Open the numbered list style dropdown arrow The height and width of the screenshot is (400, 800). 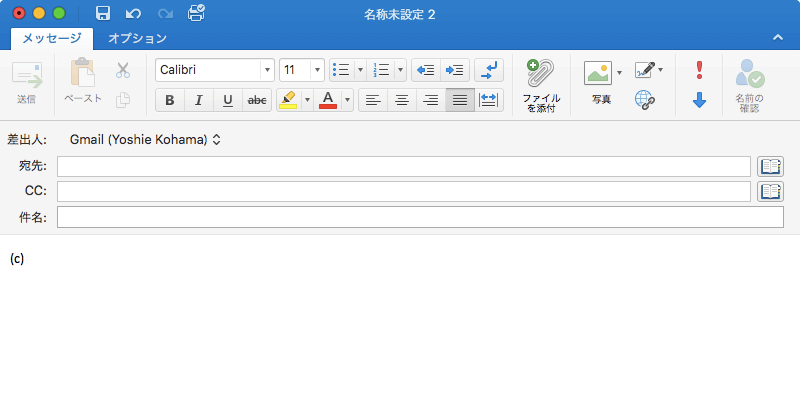[401, 70]
